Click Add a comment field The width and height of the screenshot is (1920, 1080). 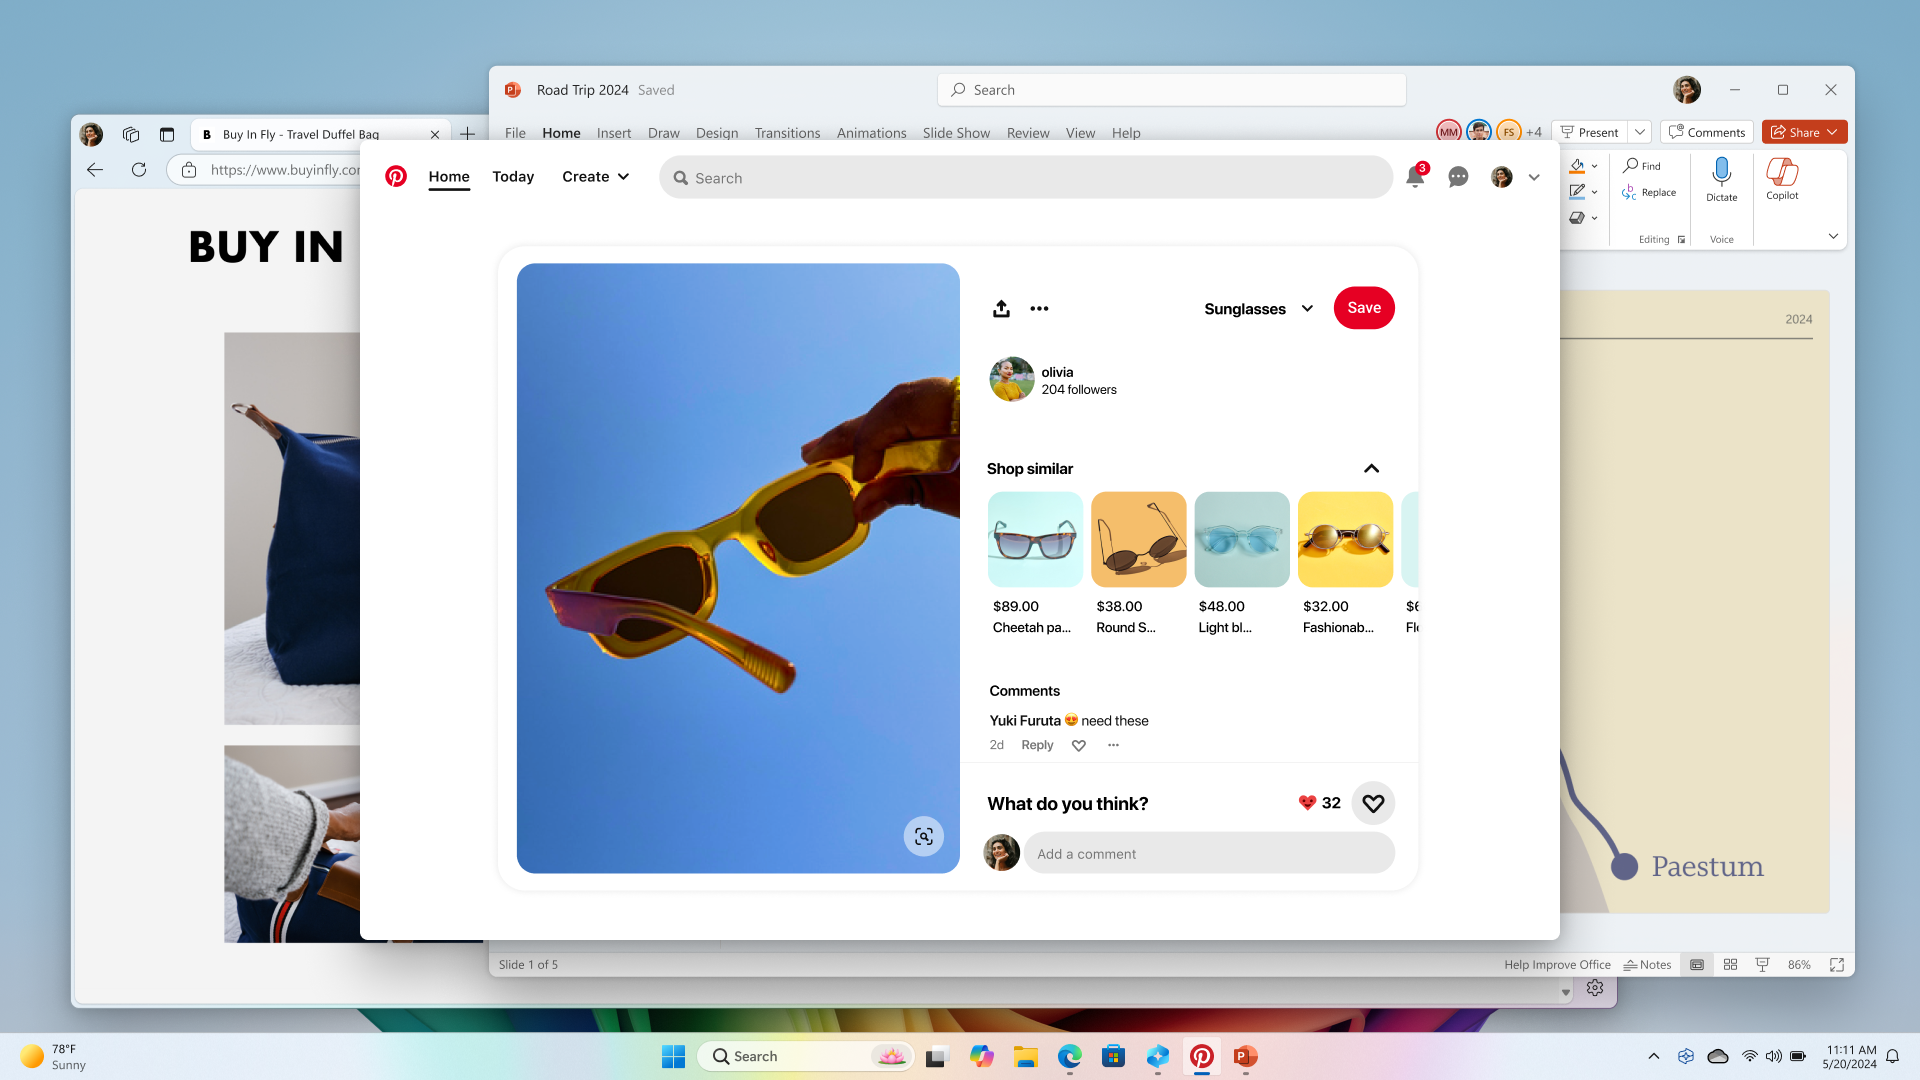tap(1209, 854)
